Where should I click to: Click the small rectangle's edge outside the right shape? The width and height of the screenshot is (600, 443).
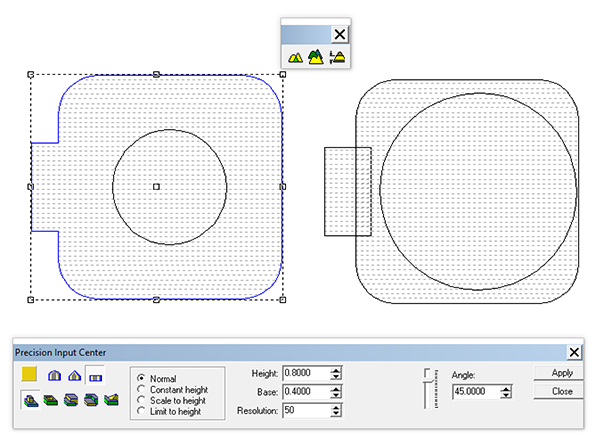[x=325, y=191]
